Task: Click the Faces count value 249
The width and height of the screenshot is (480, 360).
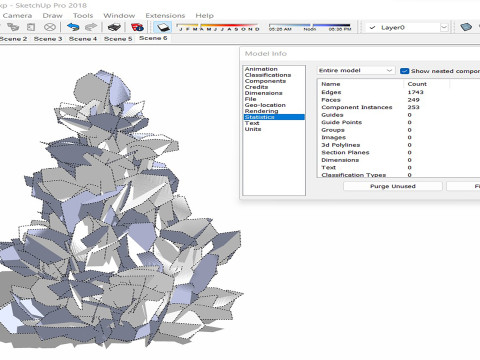Action: coord(413,100)
